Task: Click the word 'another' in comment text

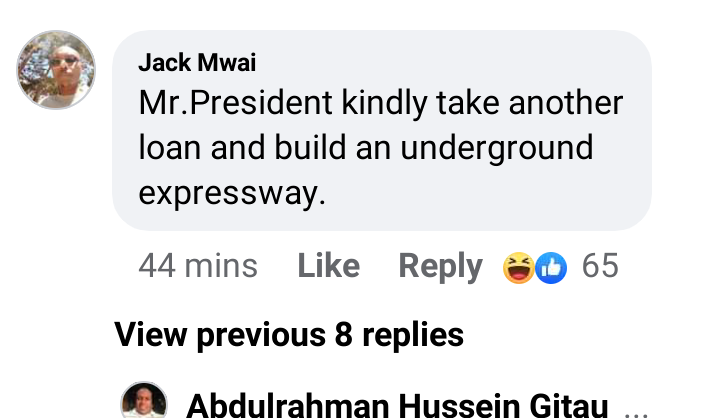Action: pos(566,103)
